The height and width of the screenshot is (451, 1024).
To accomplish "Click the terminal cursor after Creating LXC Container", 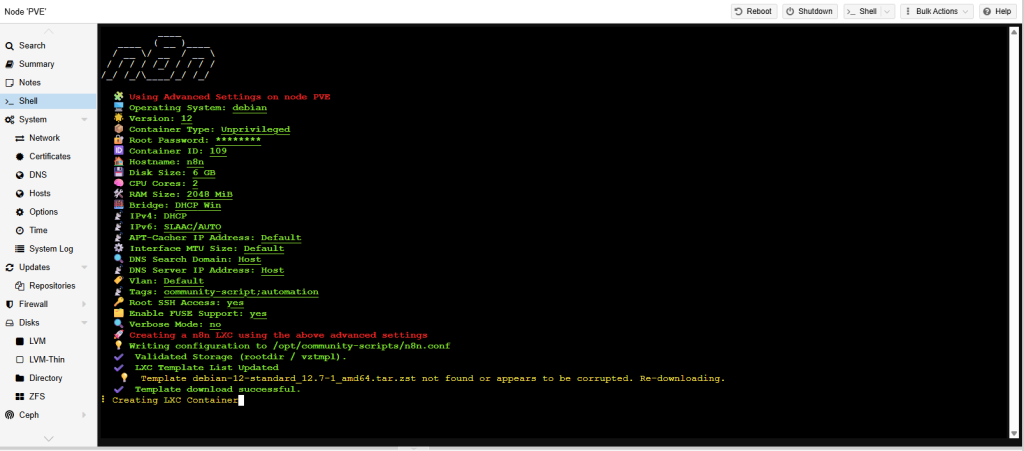I will tap(241, 400).
